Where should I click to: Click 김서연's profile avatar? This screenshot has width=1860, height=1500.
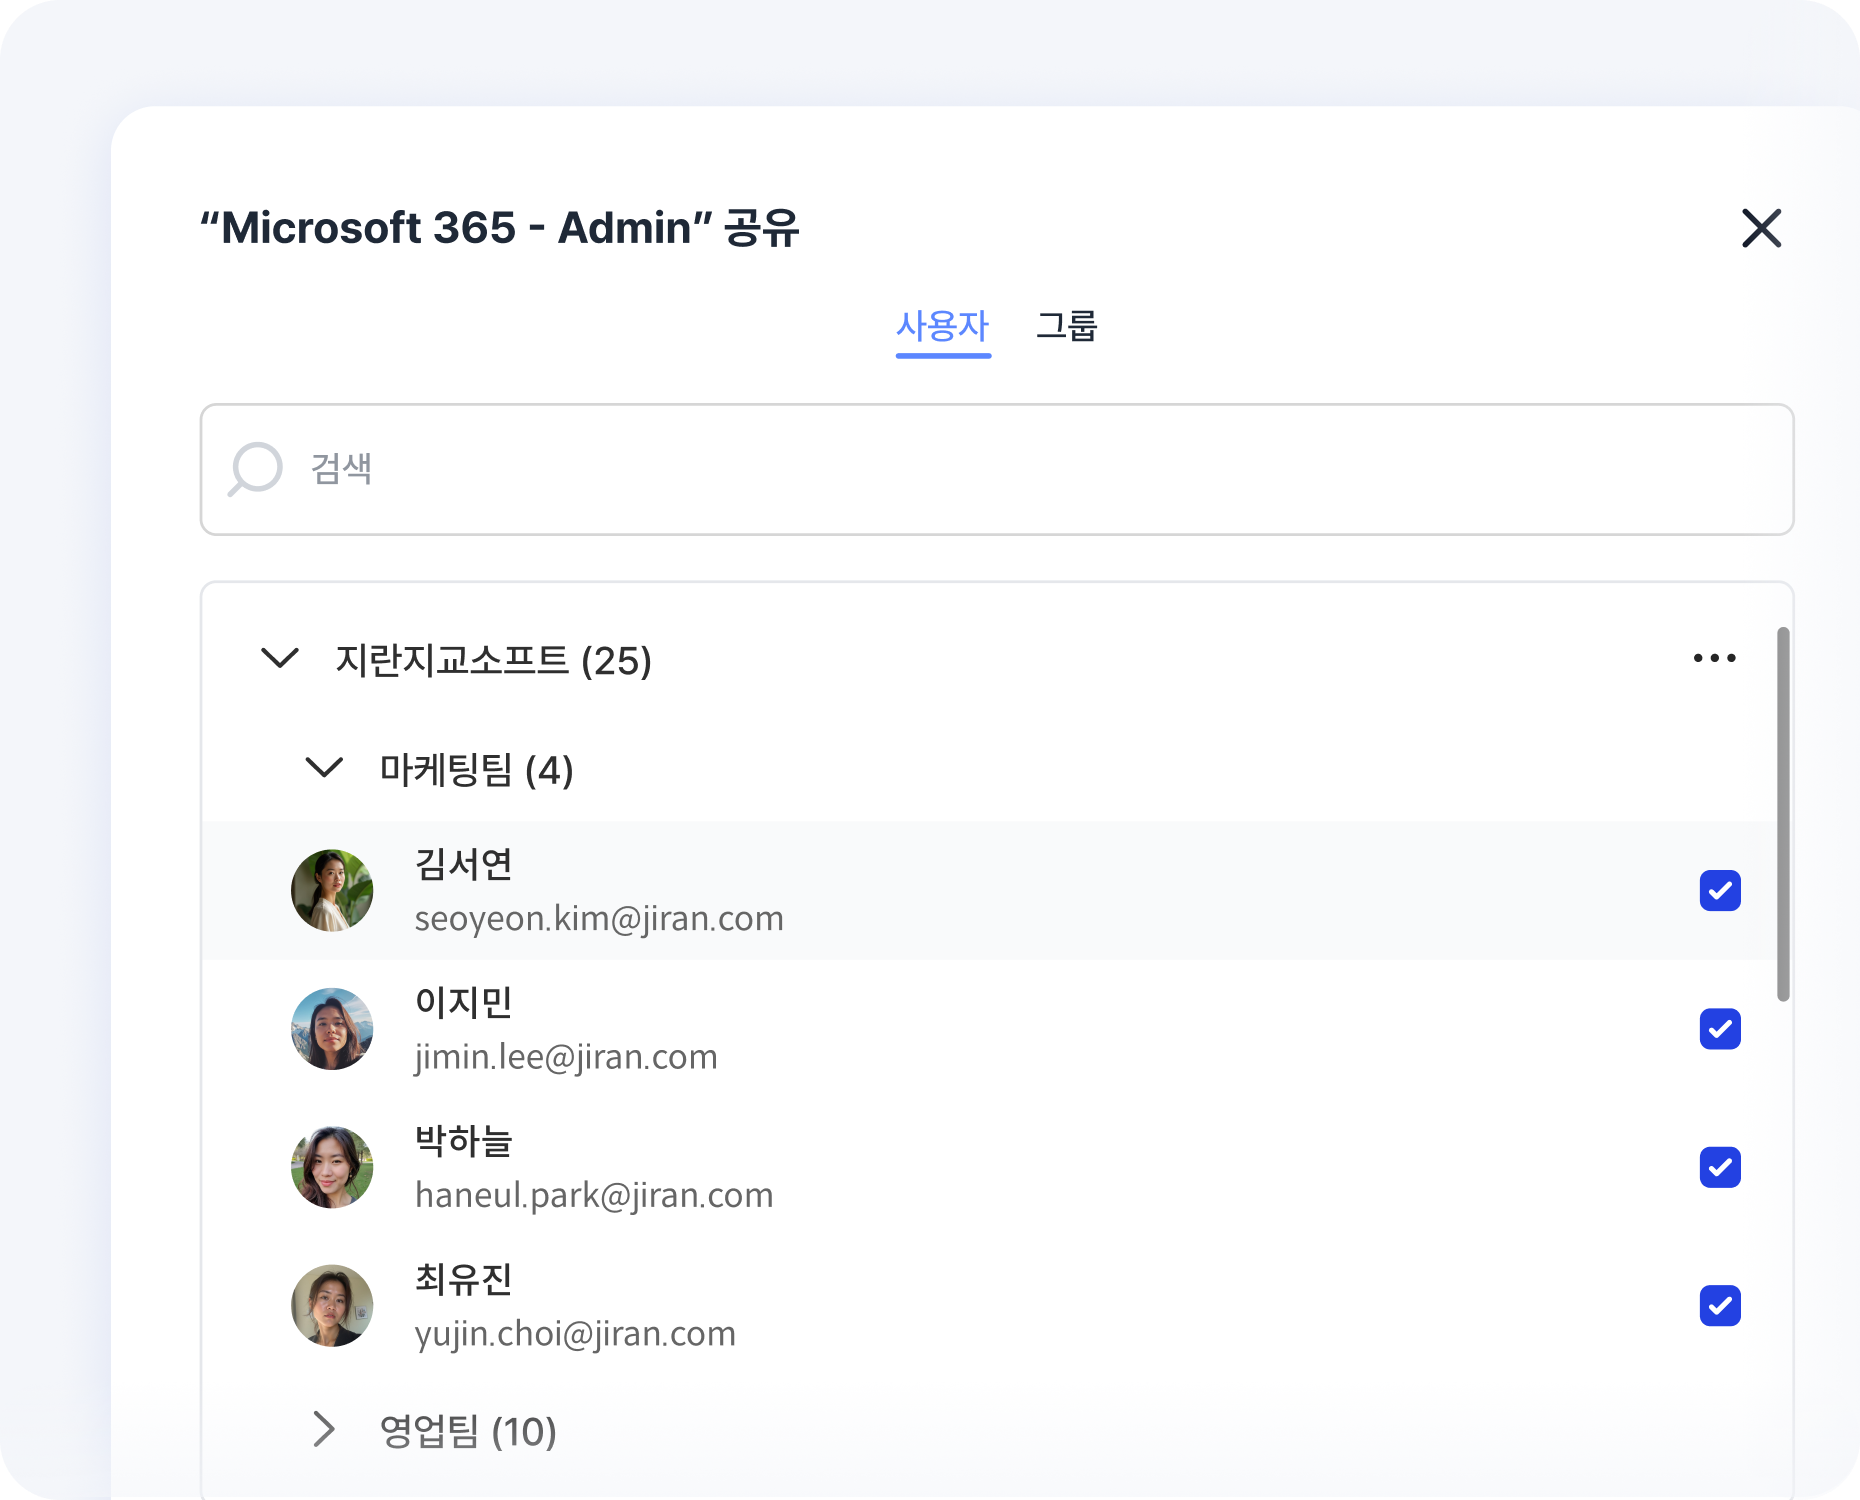click(332, 891)
